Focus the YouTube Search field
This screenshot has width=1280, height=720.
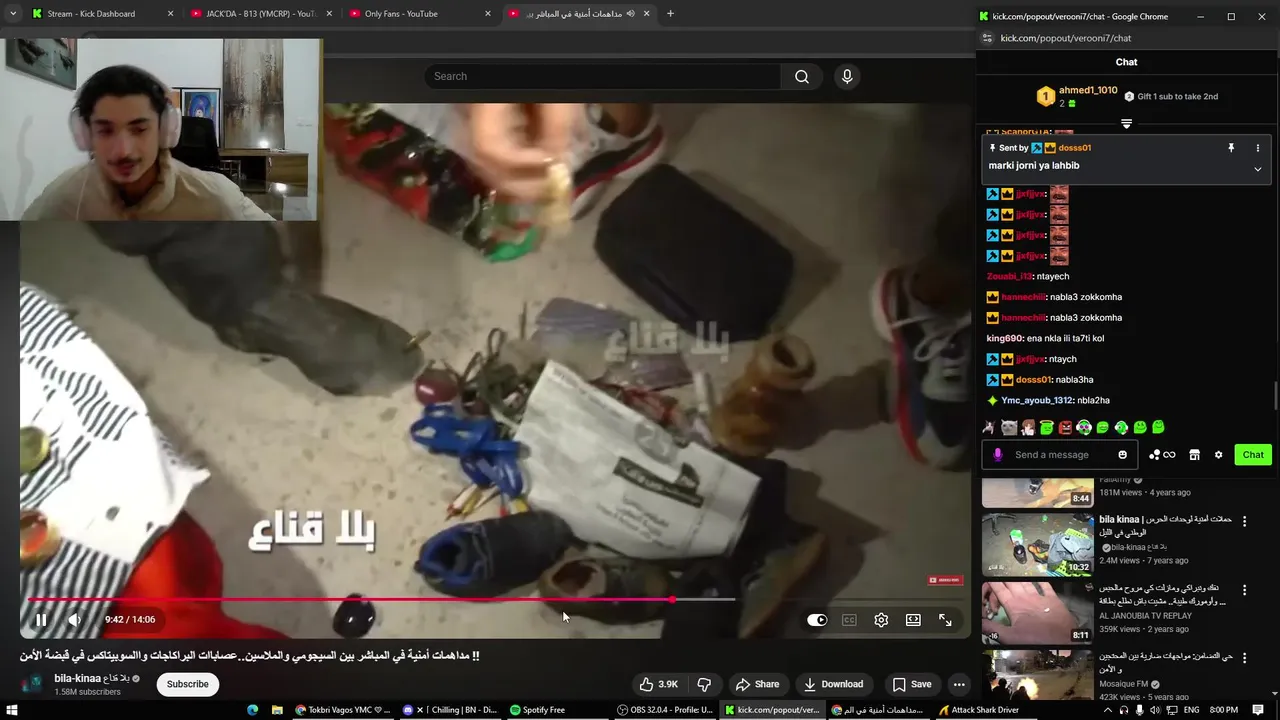(603, 77)
